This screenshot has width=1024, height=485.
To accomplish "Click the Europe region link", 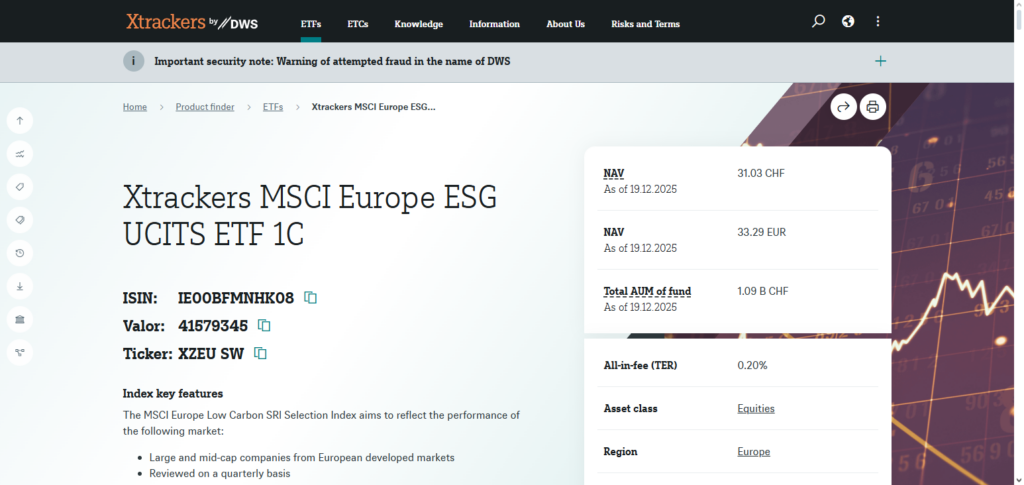I will [754, 452].
